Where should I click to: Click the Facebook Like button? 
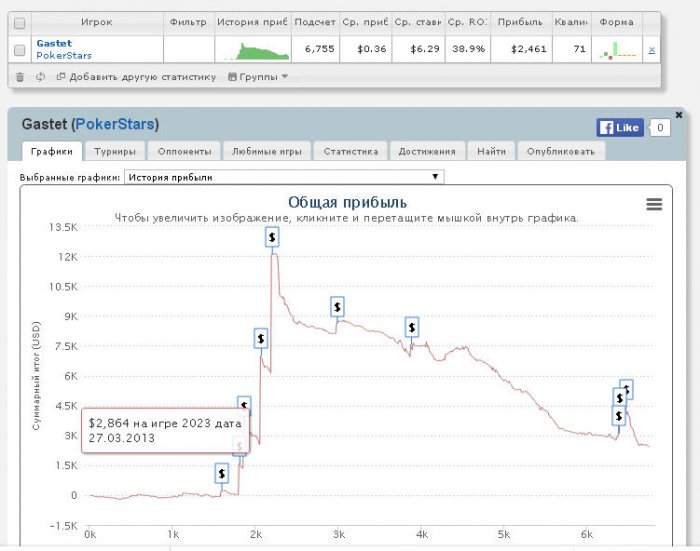pos(620,128)
